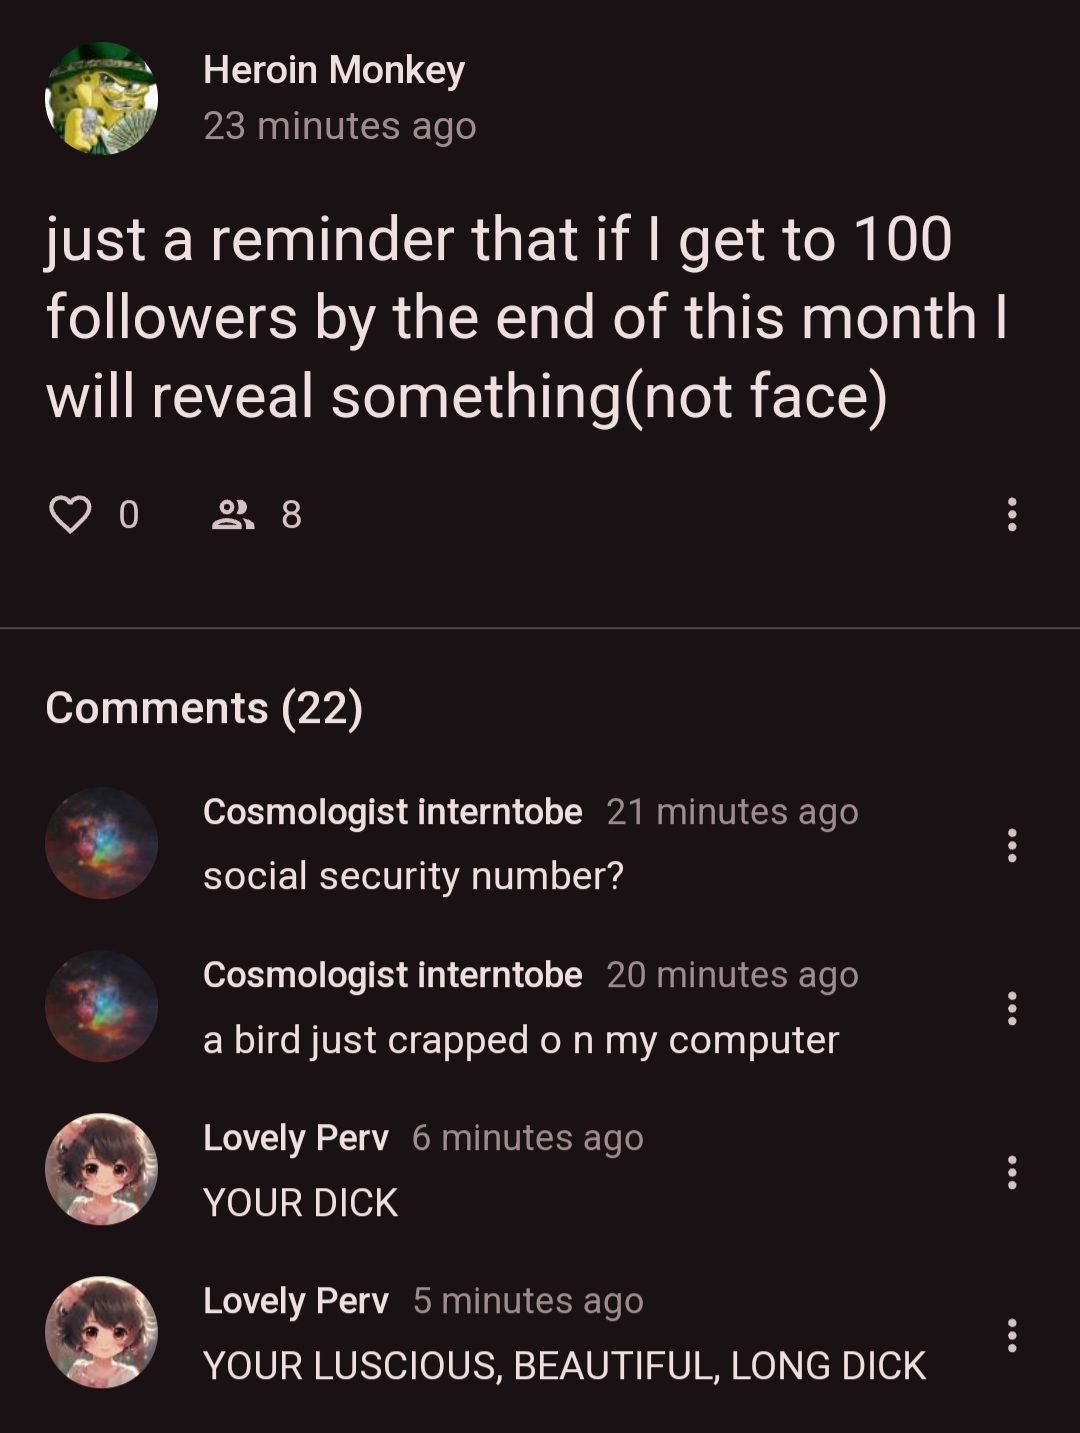
Task: Open the Lovely Perv name from 6 minutes ago
Action: point(295,1138)
